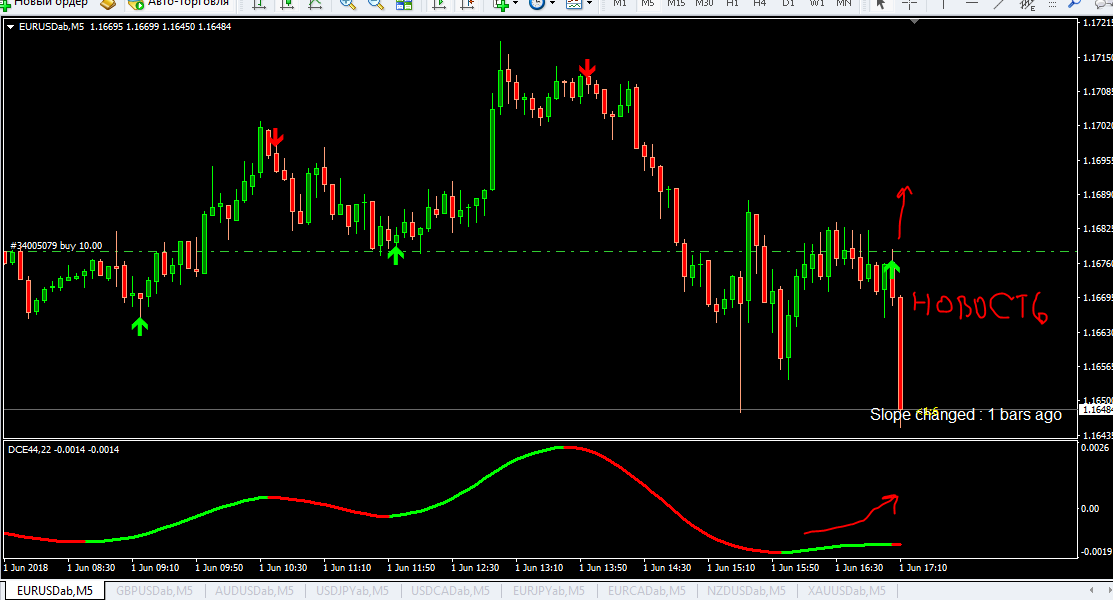
Task: Tile chart windows with the grid icon
Action: point(404,4)
